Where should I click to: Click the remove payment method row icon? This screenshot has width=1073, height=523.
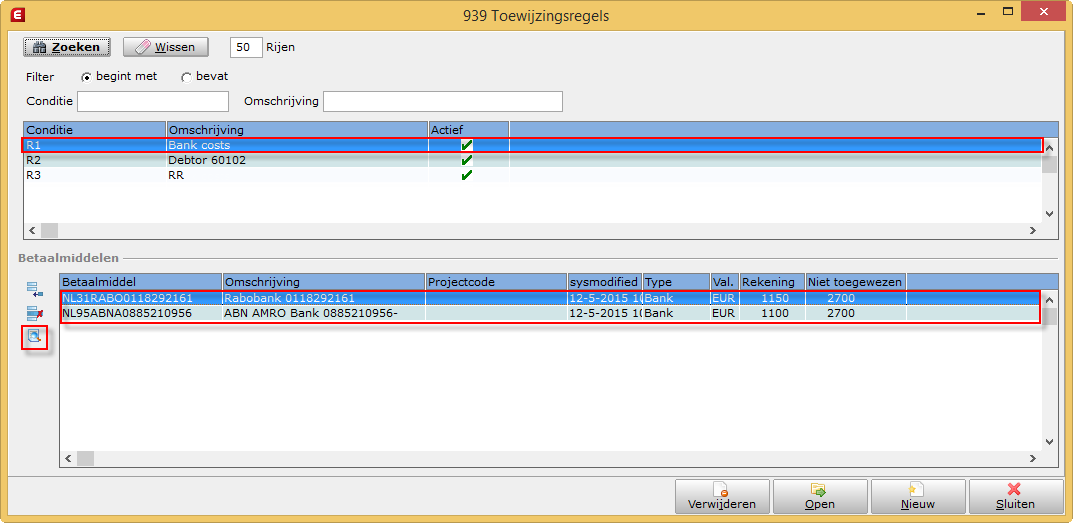[x=35, y=314]
